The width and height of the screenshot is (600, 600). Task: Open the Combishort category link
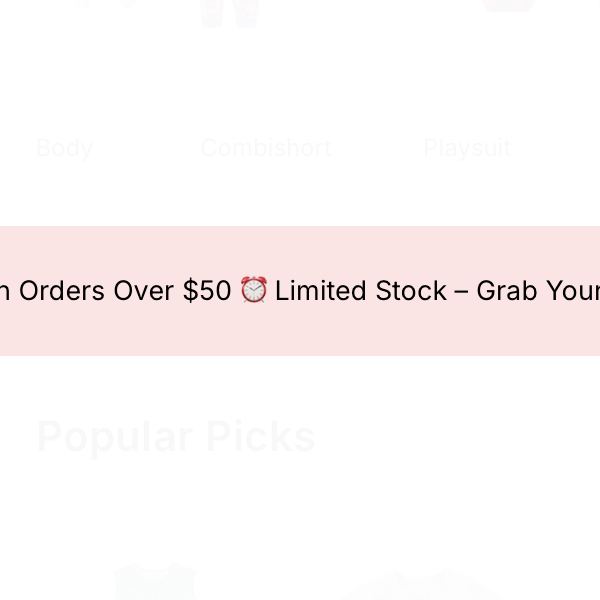click(265, 148)
